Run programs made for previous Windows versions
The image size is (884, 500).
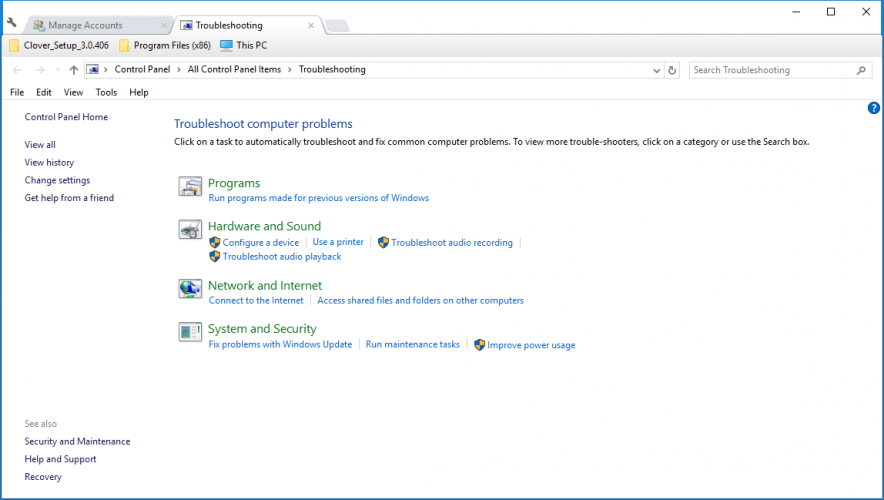click(x=319, y=198)
